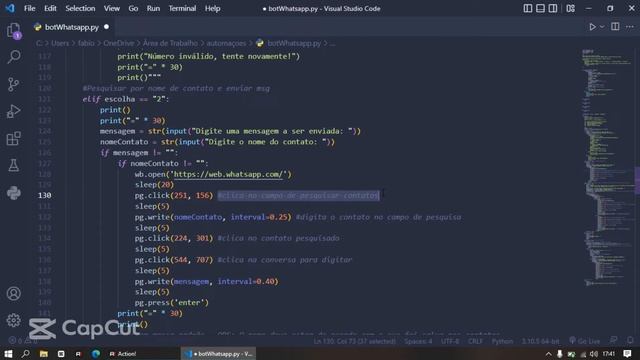Toggle the primary side bar layout
This screenshot has width=640, height=360.
pos(528,8)
